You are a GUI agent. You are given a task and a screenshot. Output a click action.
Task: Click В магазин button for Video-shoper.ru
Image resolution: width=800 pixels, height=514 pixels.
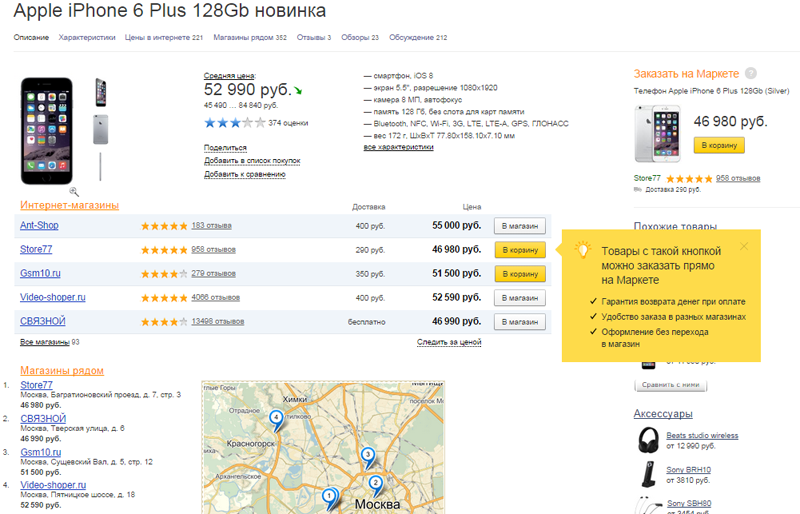pyautogui.click(x=520, y=298)
